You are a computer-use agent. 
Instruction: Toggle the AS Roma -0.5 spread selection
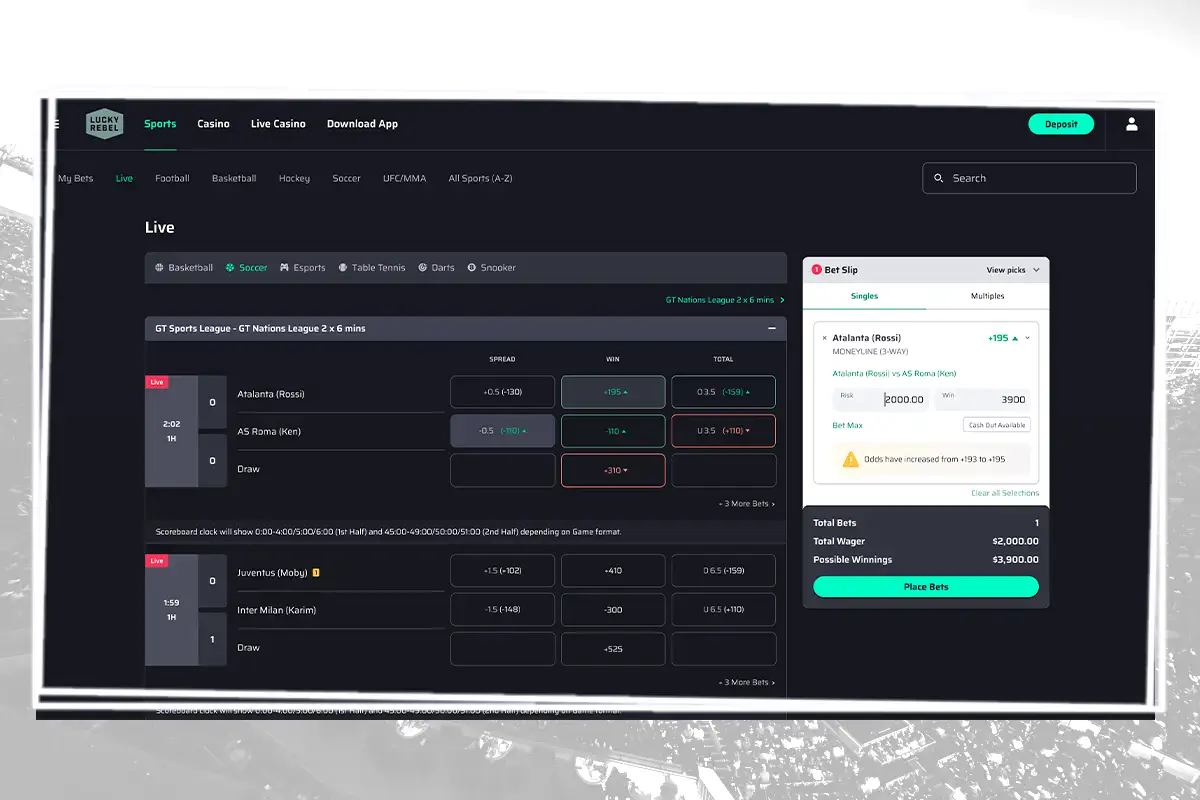(502, 431)
